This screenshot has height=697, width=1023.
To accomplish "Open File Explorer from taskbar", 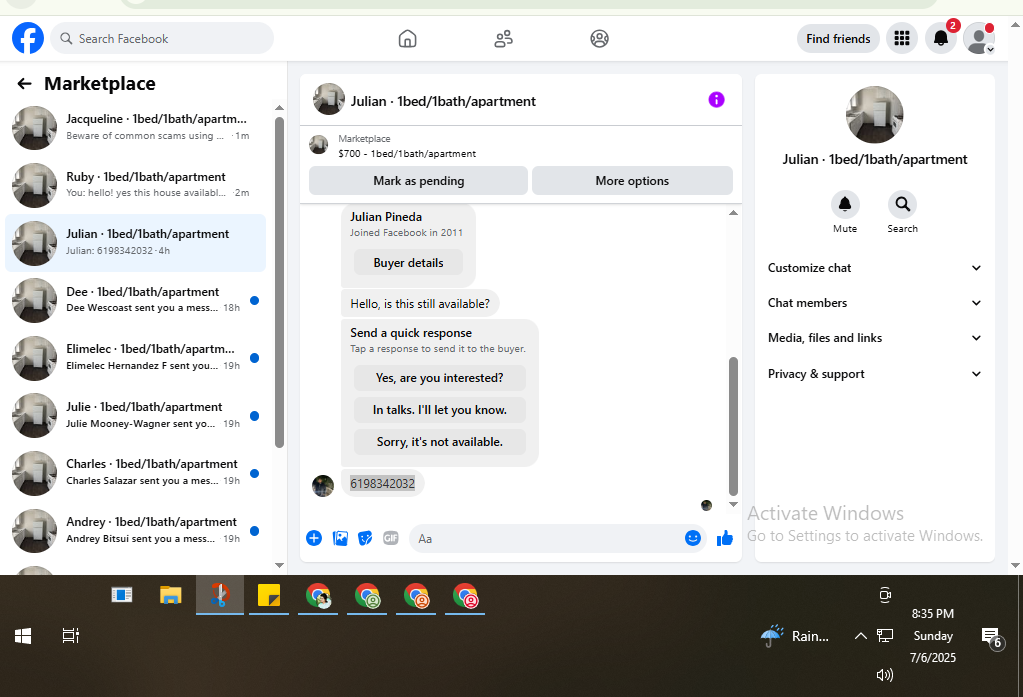I will coord(170,595).
